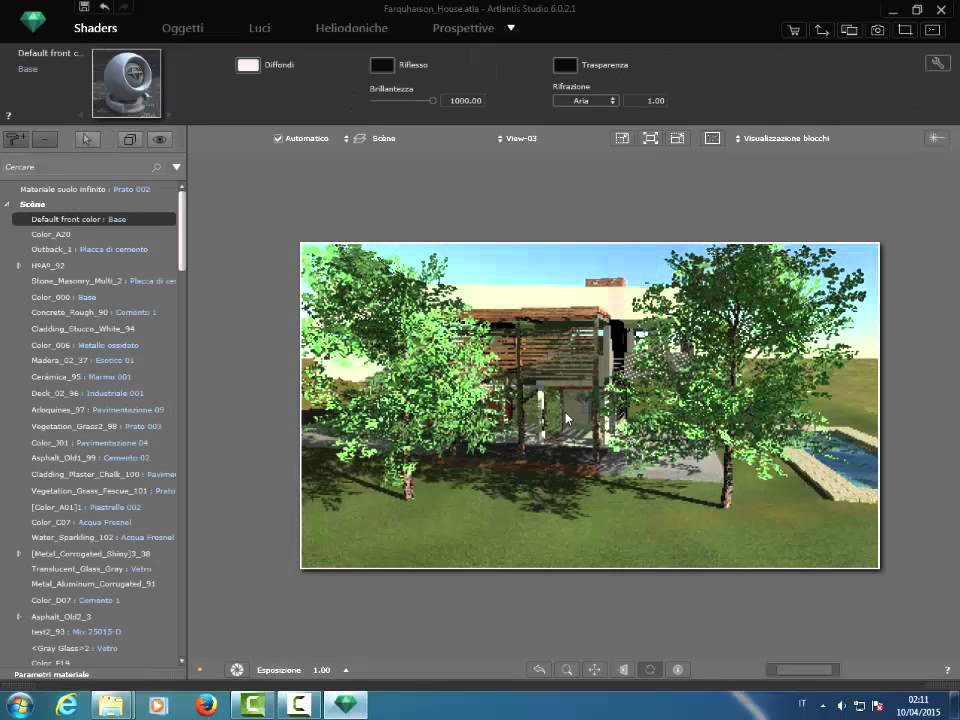Open Firefox from the taskbar
960x720 pixels.
click(x=206, y=705)
